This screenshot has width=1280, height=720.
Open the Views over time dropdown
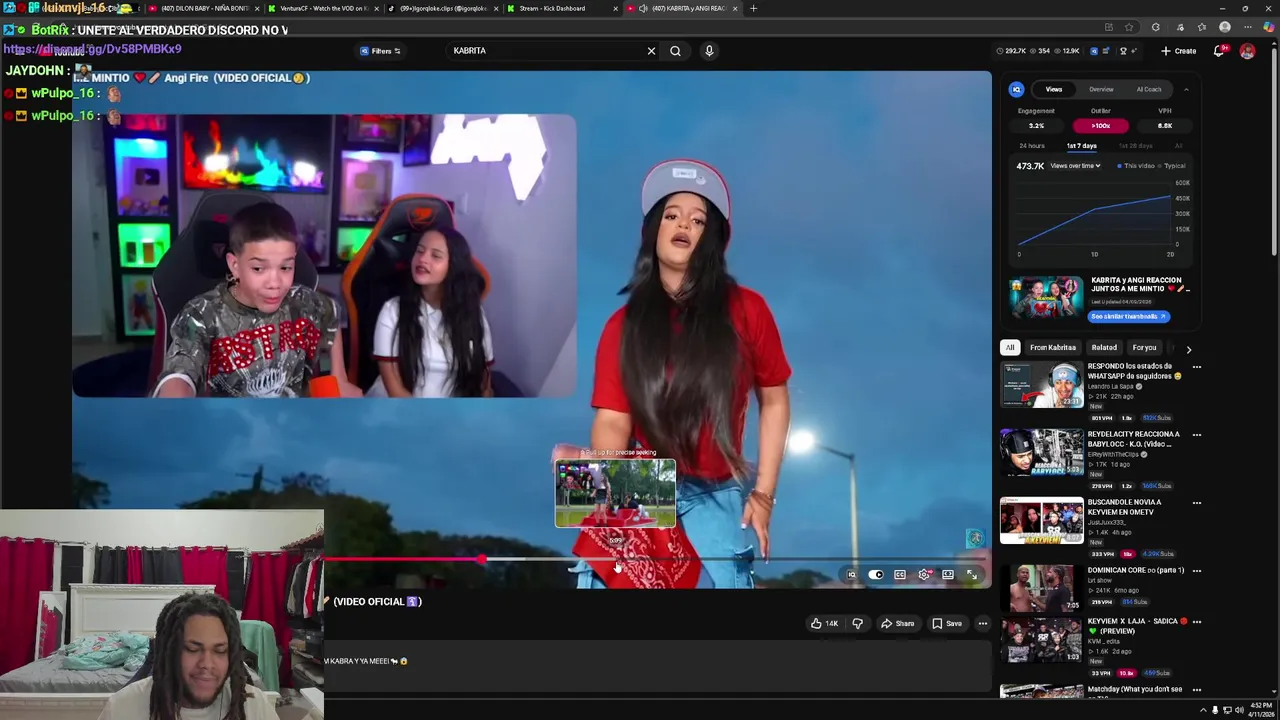(1075, 166)
